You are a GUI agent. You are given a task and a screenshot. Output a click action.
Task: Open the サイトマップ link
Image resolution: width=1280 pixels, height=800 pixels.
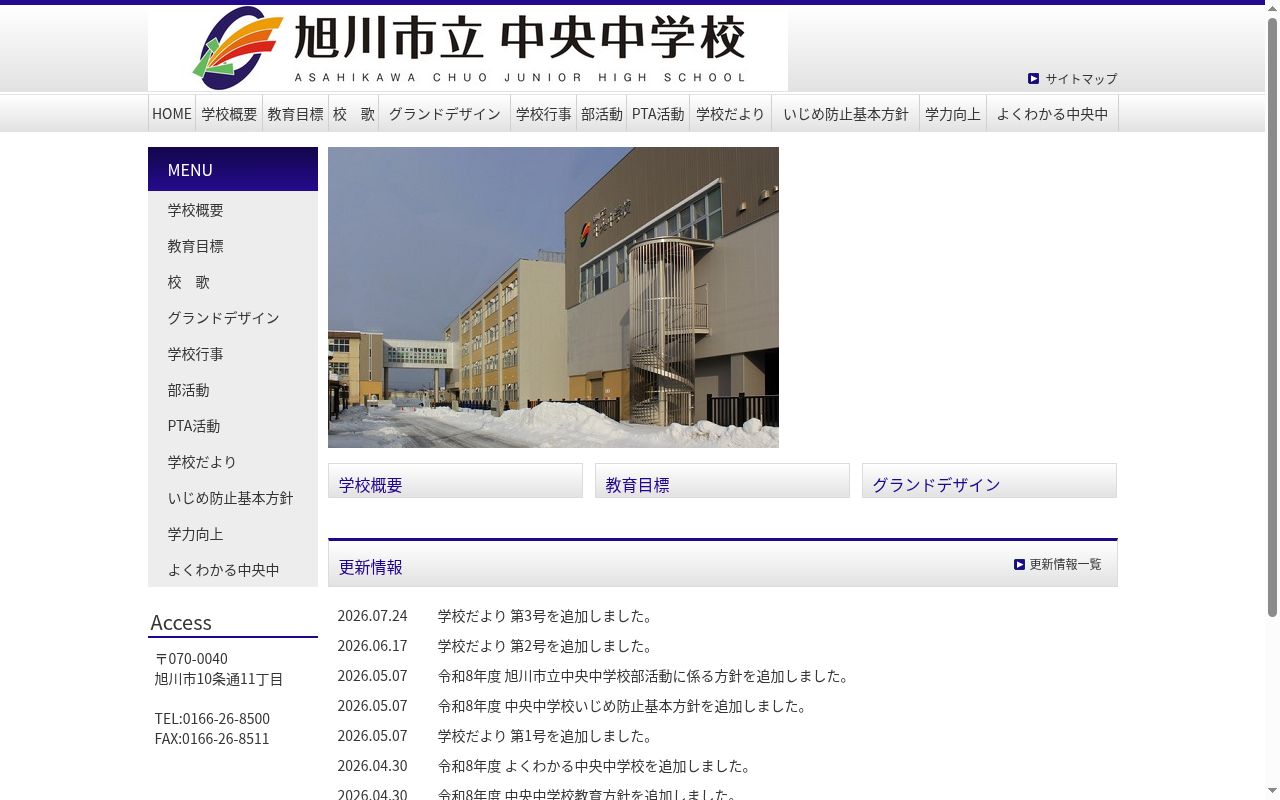(1081, 78)
